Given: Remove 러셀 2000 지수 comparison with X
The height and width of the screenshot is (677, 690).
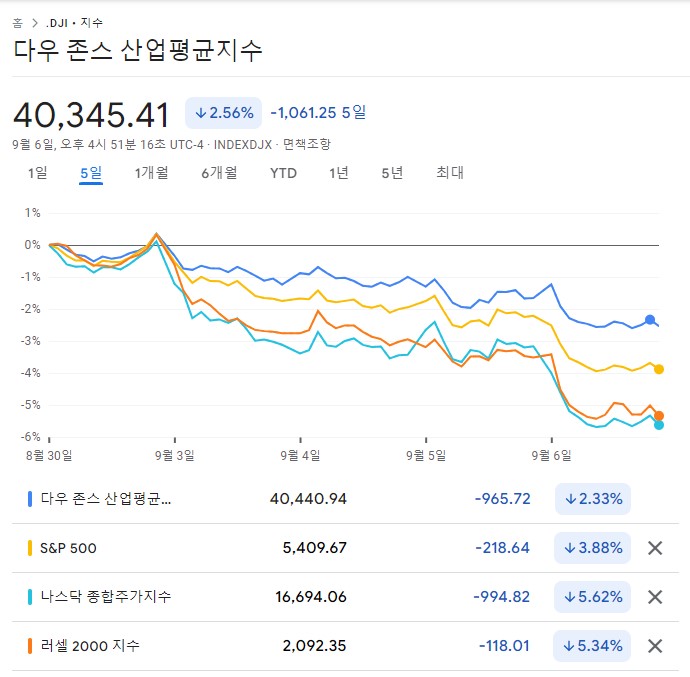Looking at the screenshot, I should [655, 646].
